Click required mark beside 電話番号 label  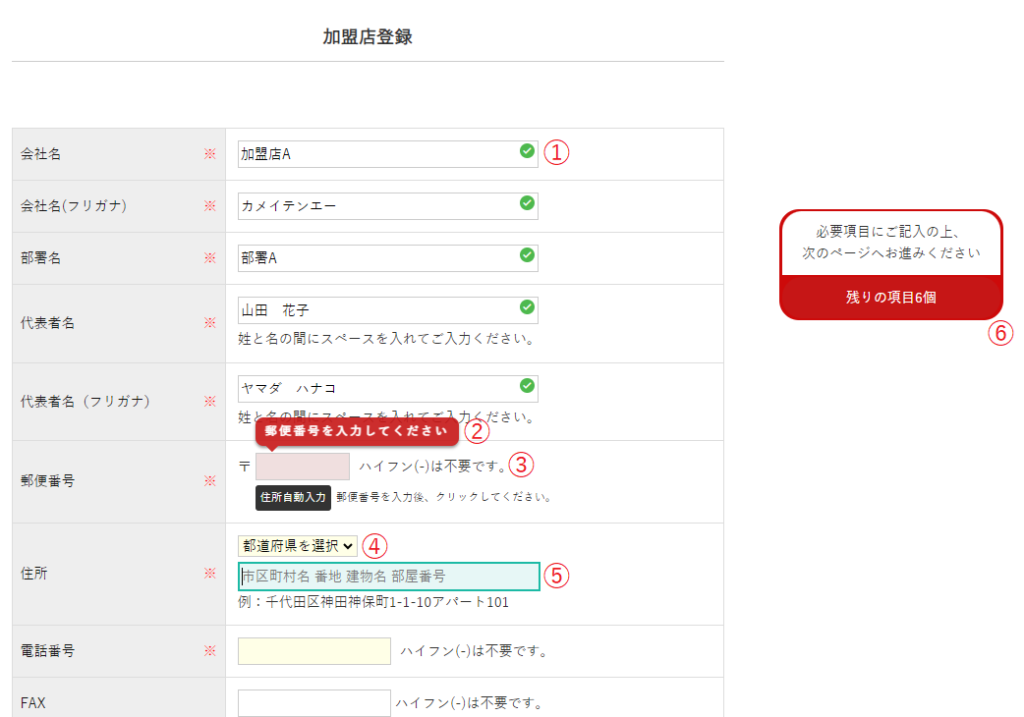point(210,651)
